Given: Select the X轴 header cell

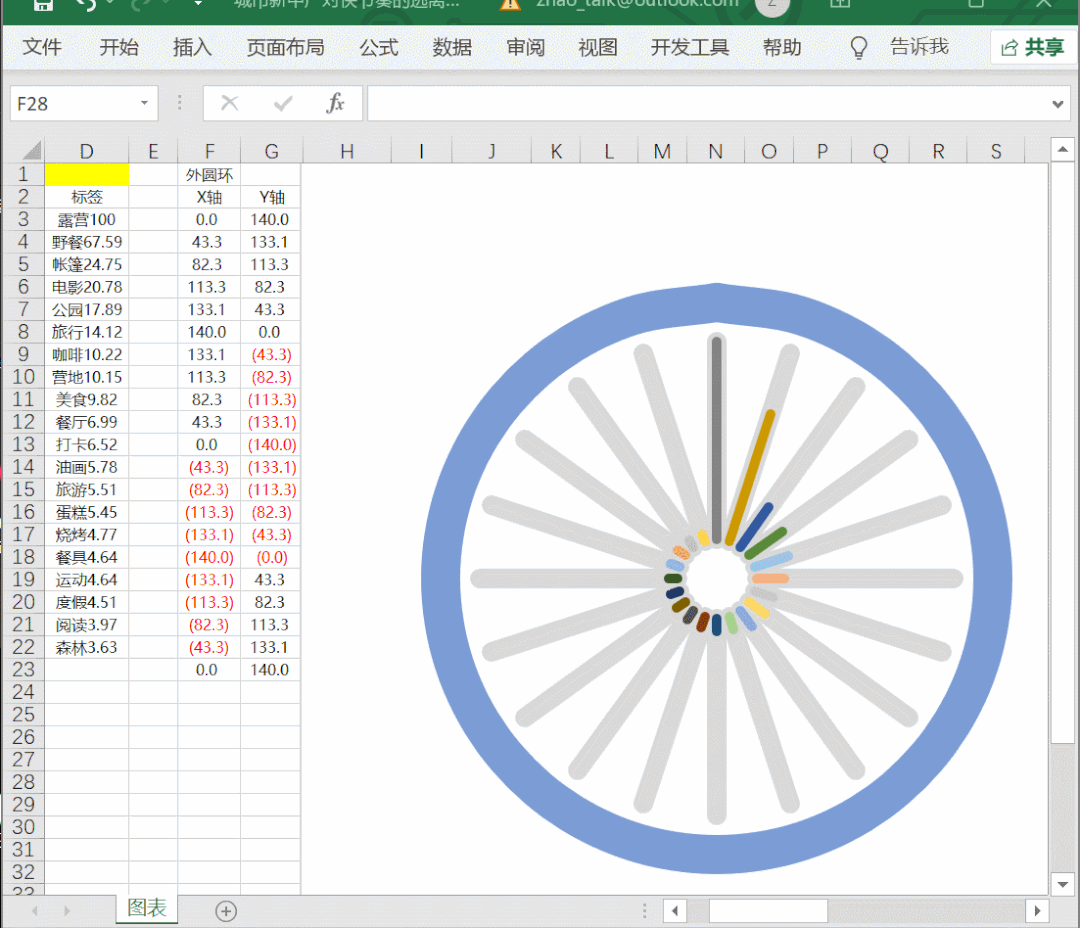Looking at the screenshot, I should [x=209, y=197].
